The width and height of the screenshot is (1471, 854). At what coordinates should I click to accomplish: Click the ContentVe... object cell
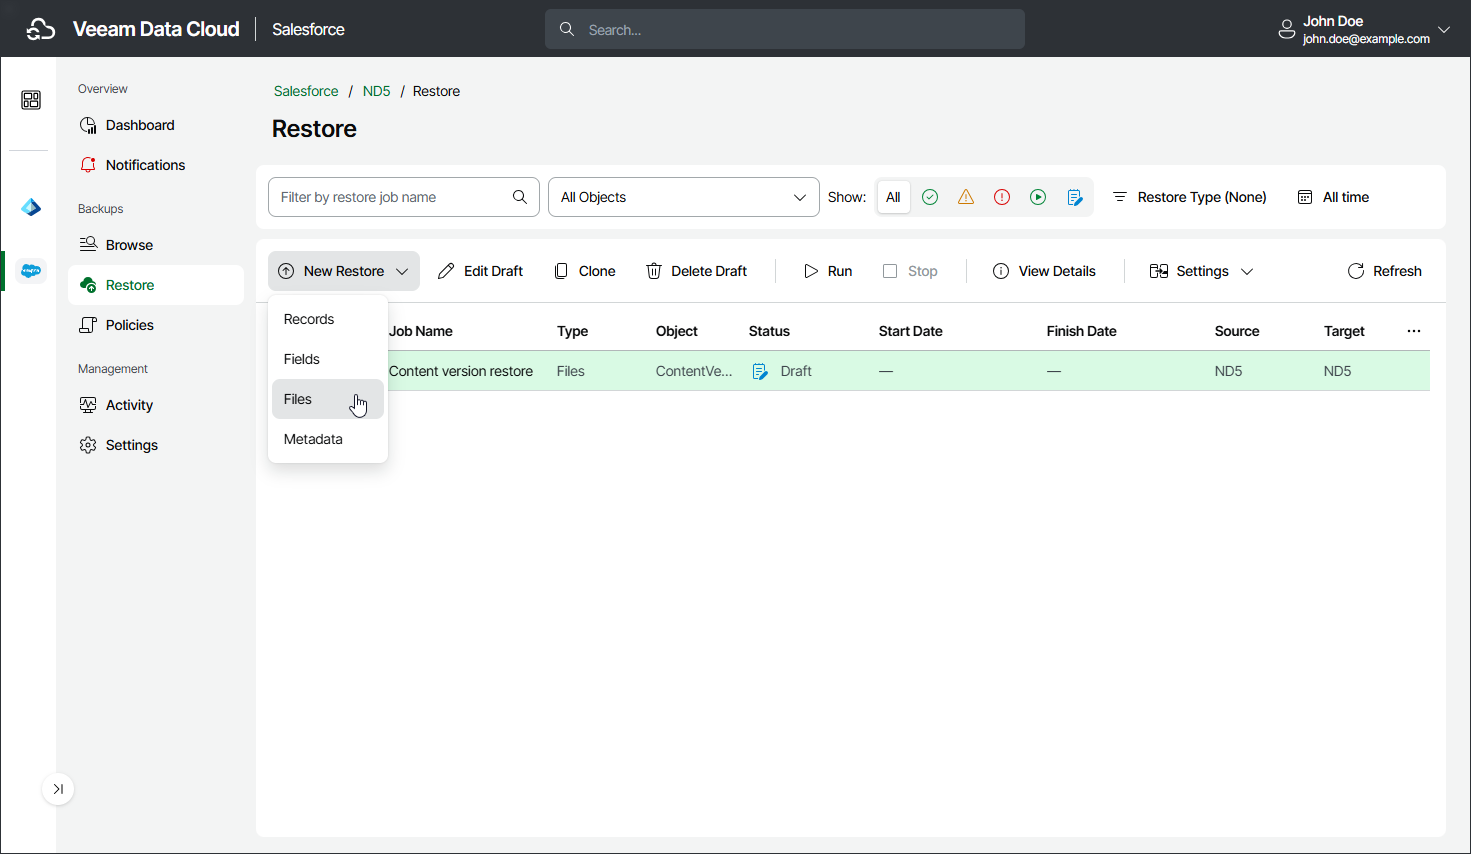694,371
